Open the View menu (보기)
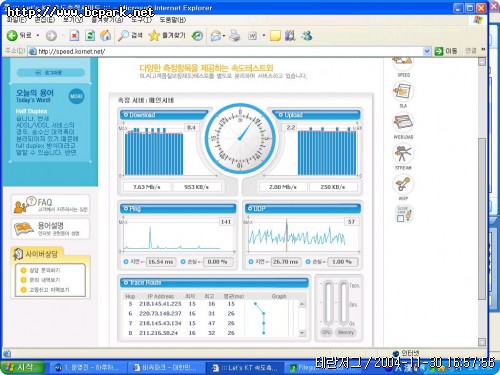Viewport: 500px width, 375px height. pyautogui.click(x=73, y=20)
